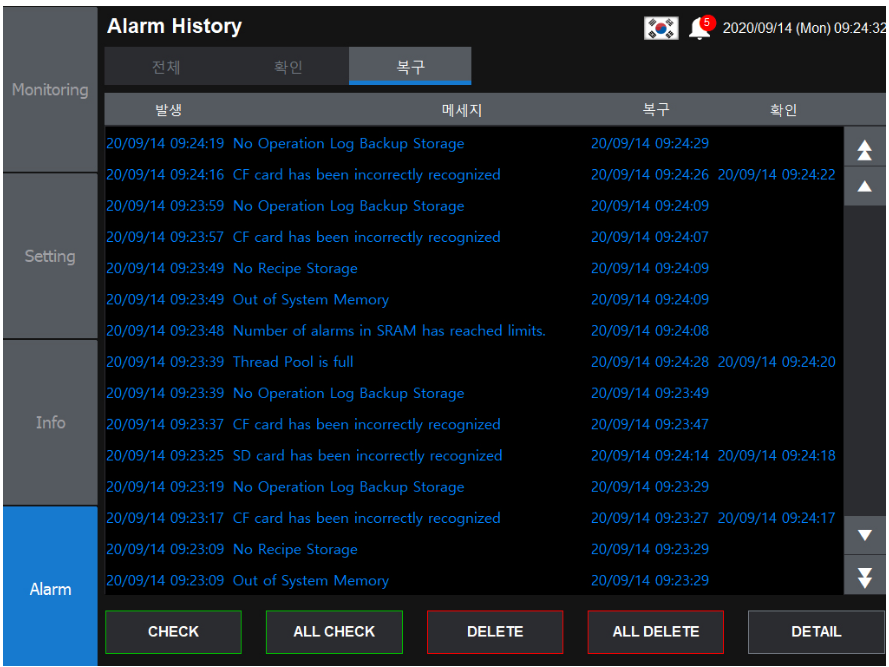Screen dimensions: 889x667
Task: Click the ALL DELETE button
Action: (x=655, y=632)
